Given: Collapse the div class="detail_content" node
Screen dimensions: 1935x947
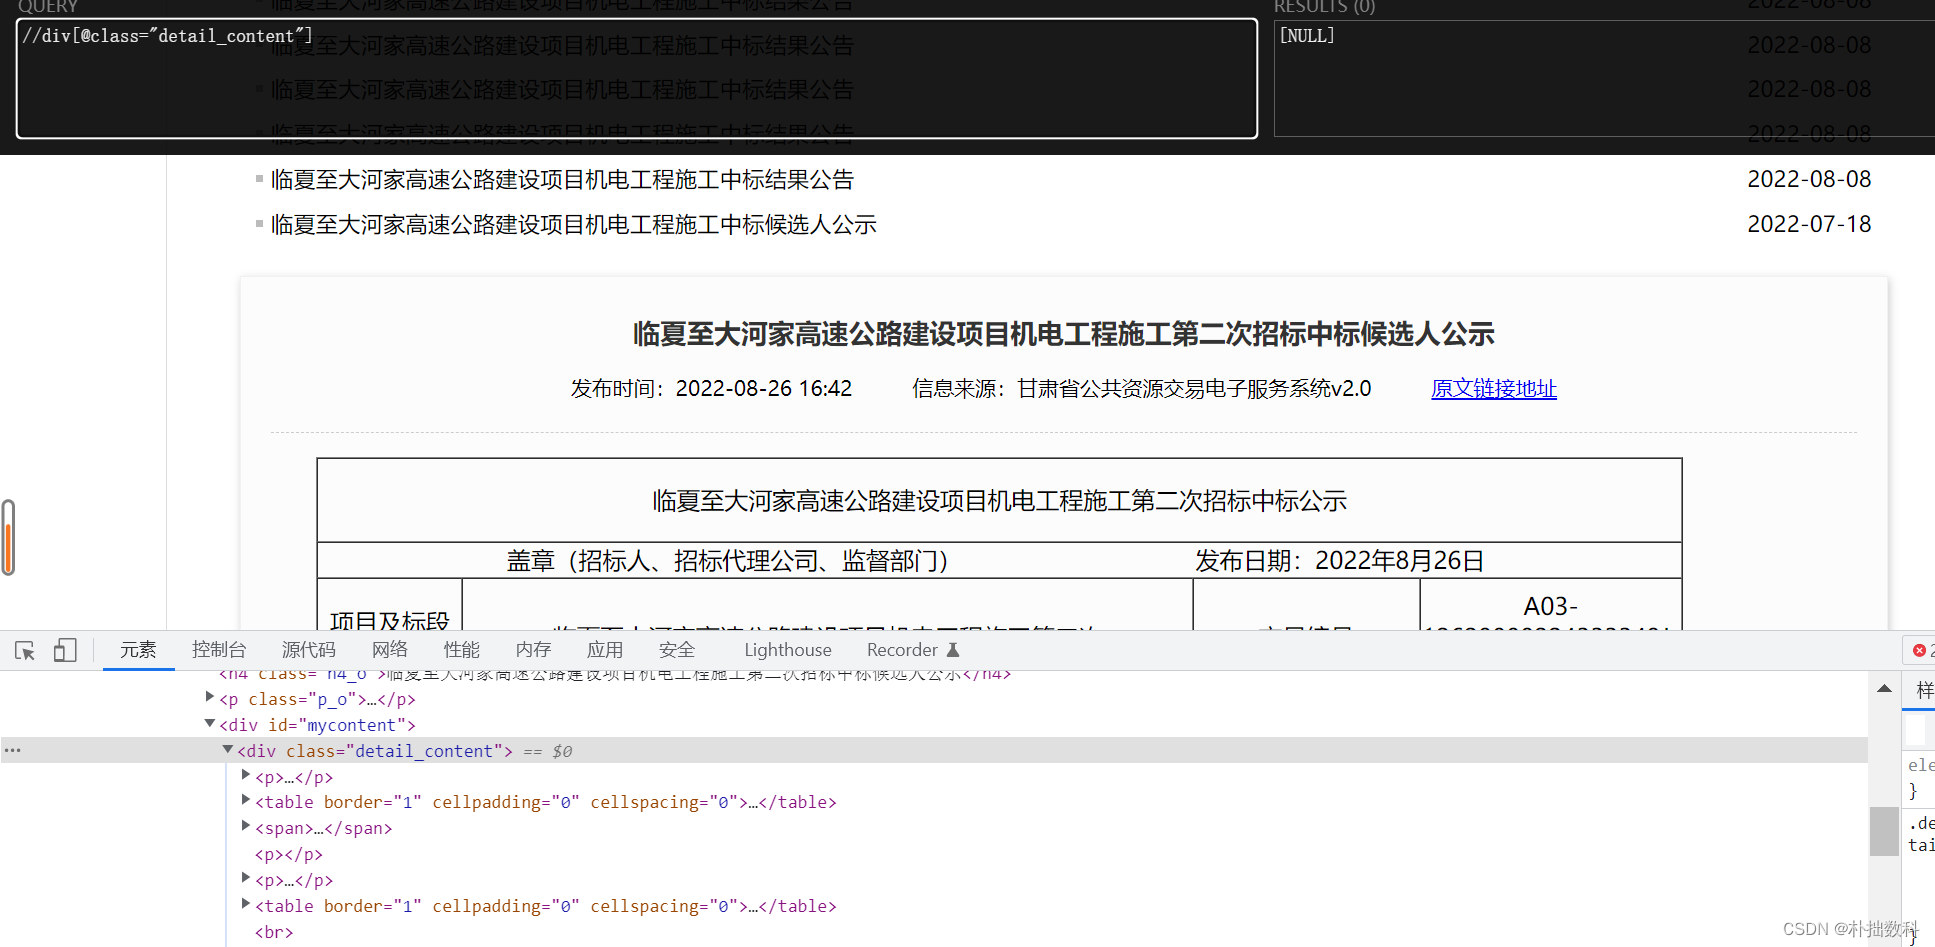Looking at the screenshot, I should pos(228,749).
